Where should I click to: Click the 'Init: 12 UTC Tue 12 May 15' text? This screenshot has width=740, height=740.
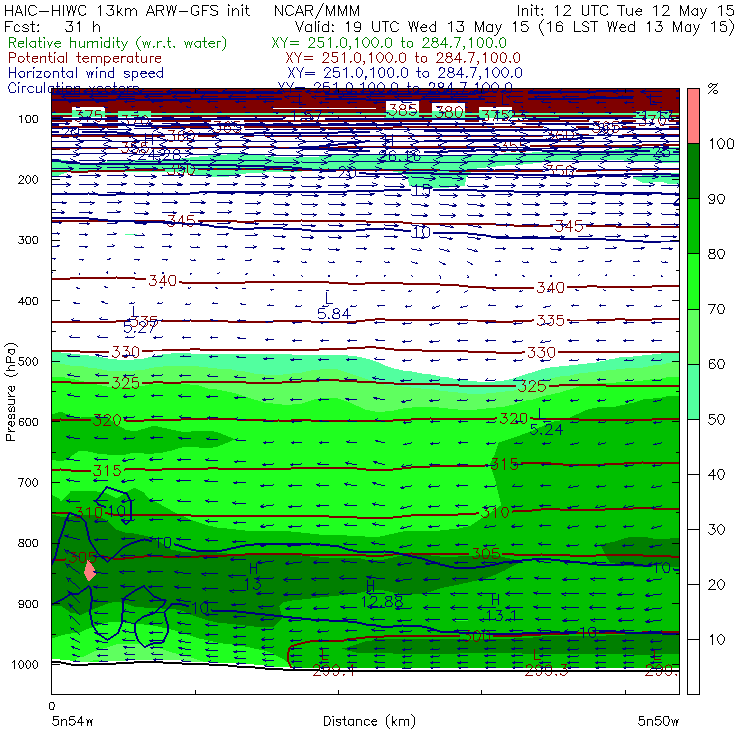626,11
